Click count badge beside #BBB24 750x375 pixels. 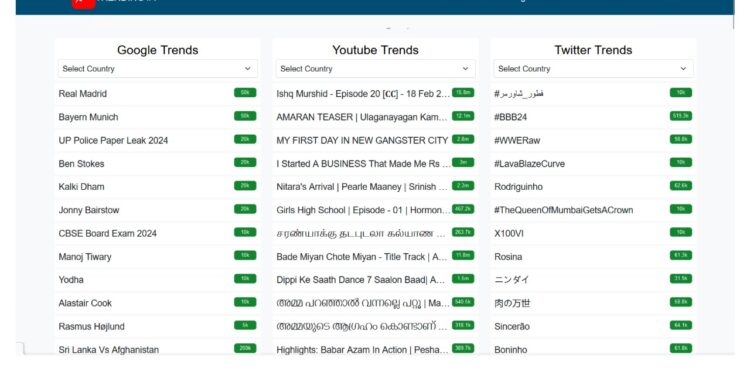(x=681, y=116)
